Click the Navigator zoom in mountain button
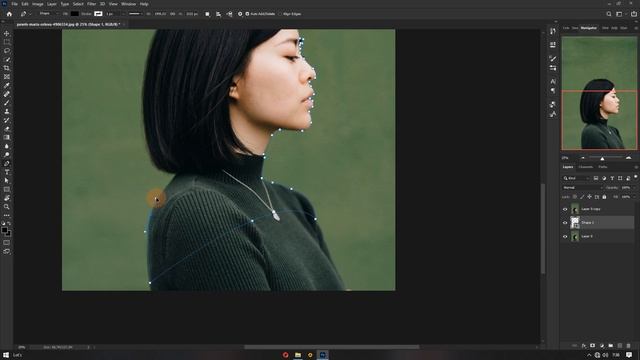 tap(629, 158)
